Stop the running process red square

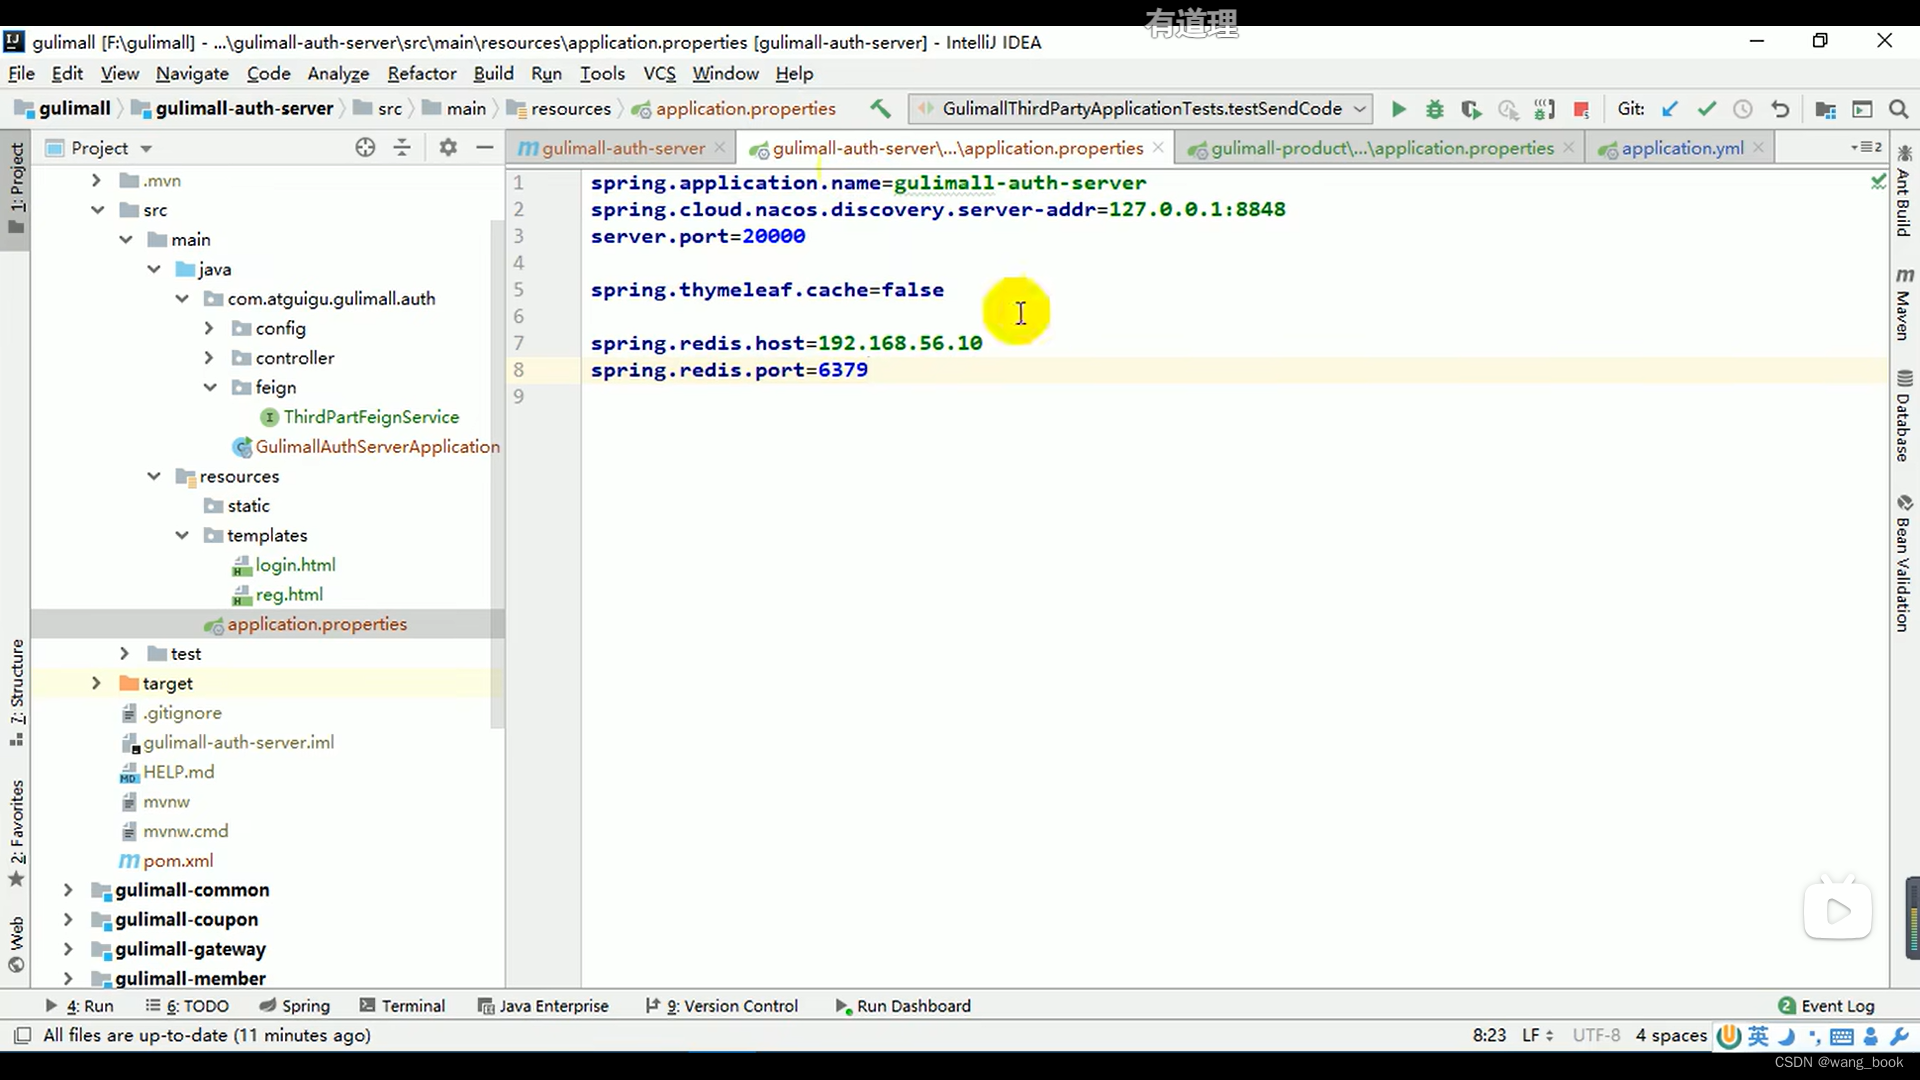point(1581,109)
